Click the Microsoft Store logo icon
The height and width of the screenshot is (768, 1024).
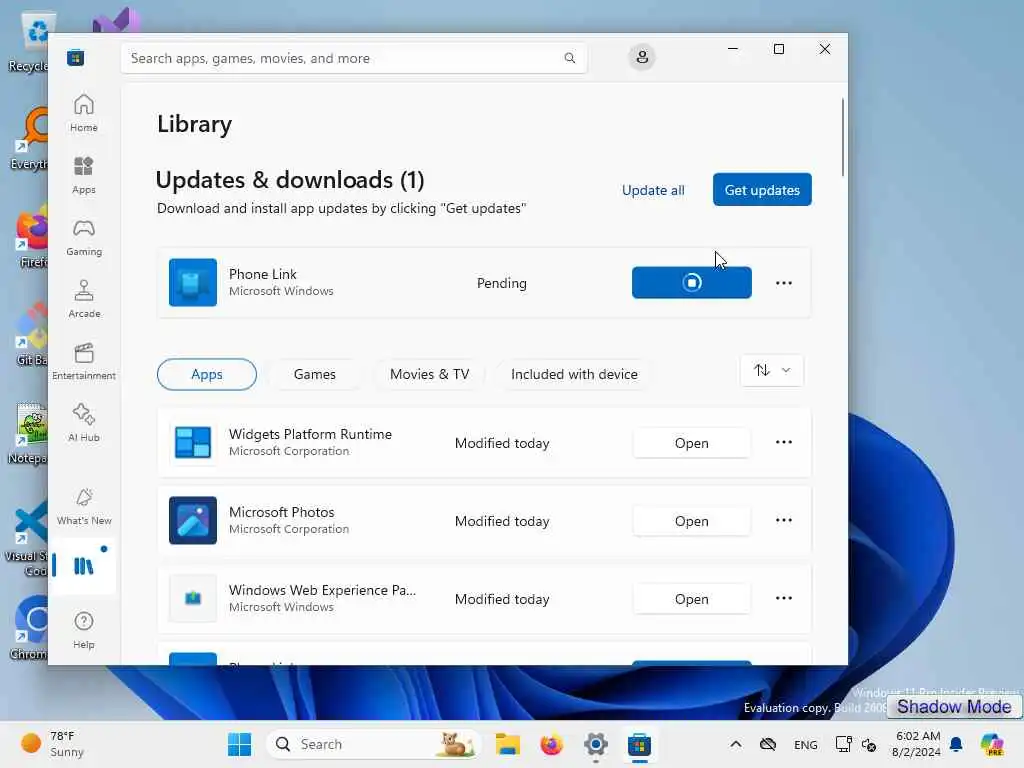pos(76,57)
